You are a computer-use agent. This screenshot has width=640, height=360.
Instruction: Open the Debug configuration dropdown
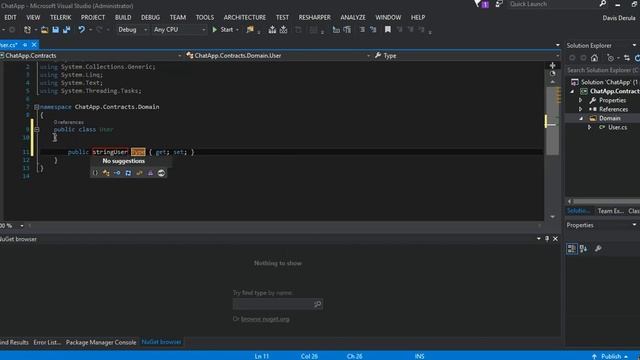[x=132, y=29]
